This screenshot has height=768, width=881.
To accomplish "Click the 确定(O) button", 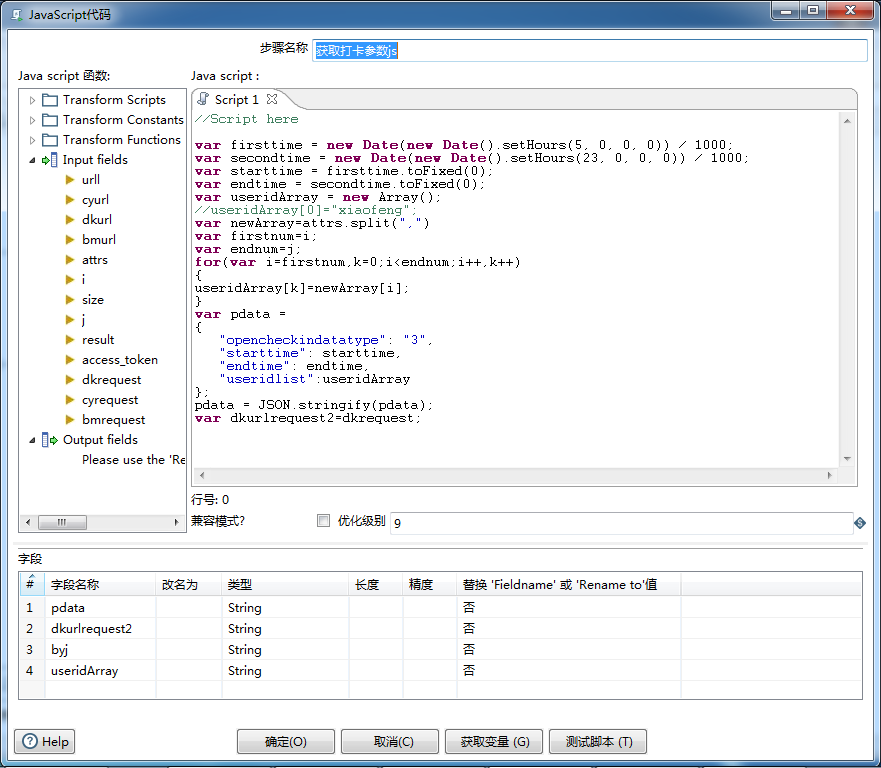I will point(285,741).
